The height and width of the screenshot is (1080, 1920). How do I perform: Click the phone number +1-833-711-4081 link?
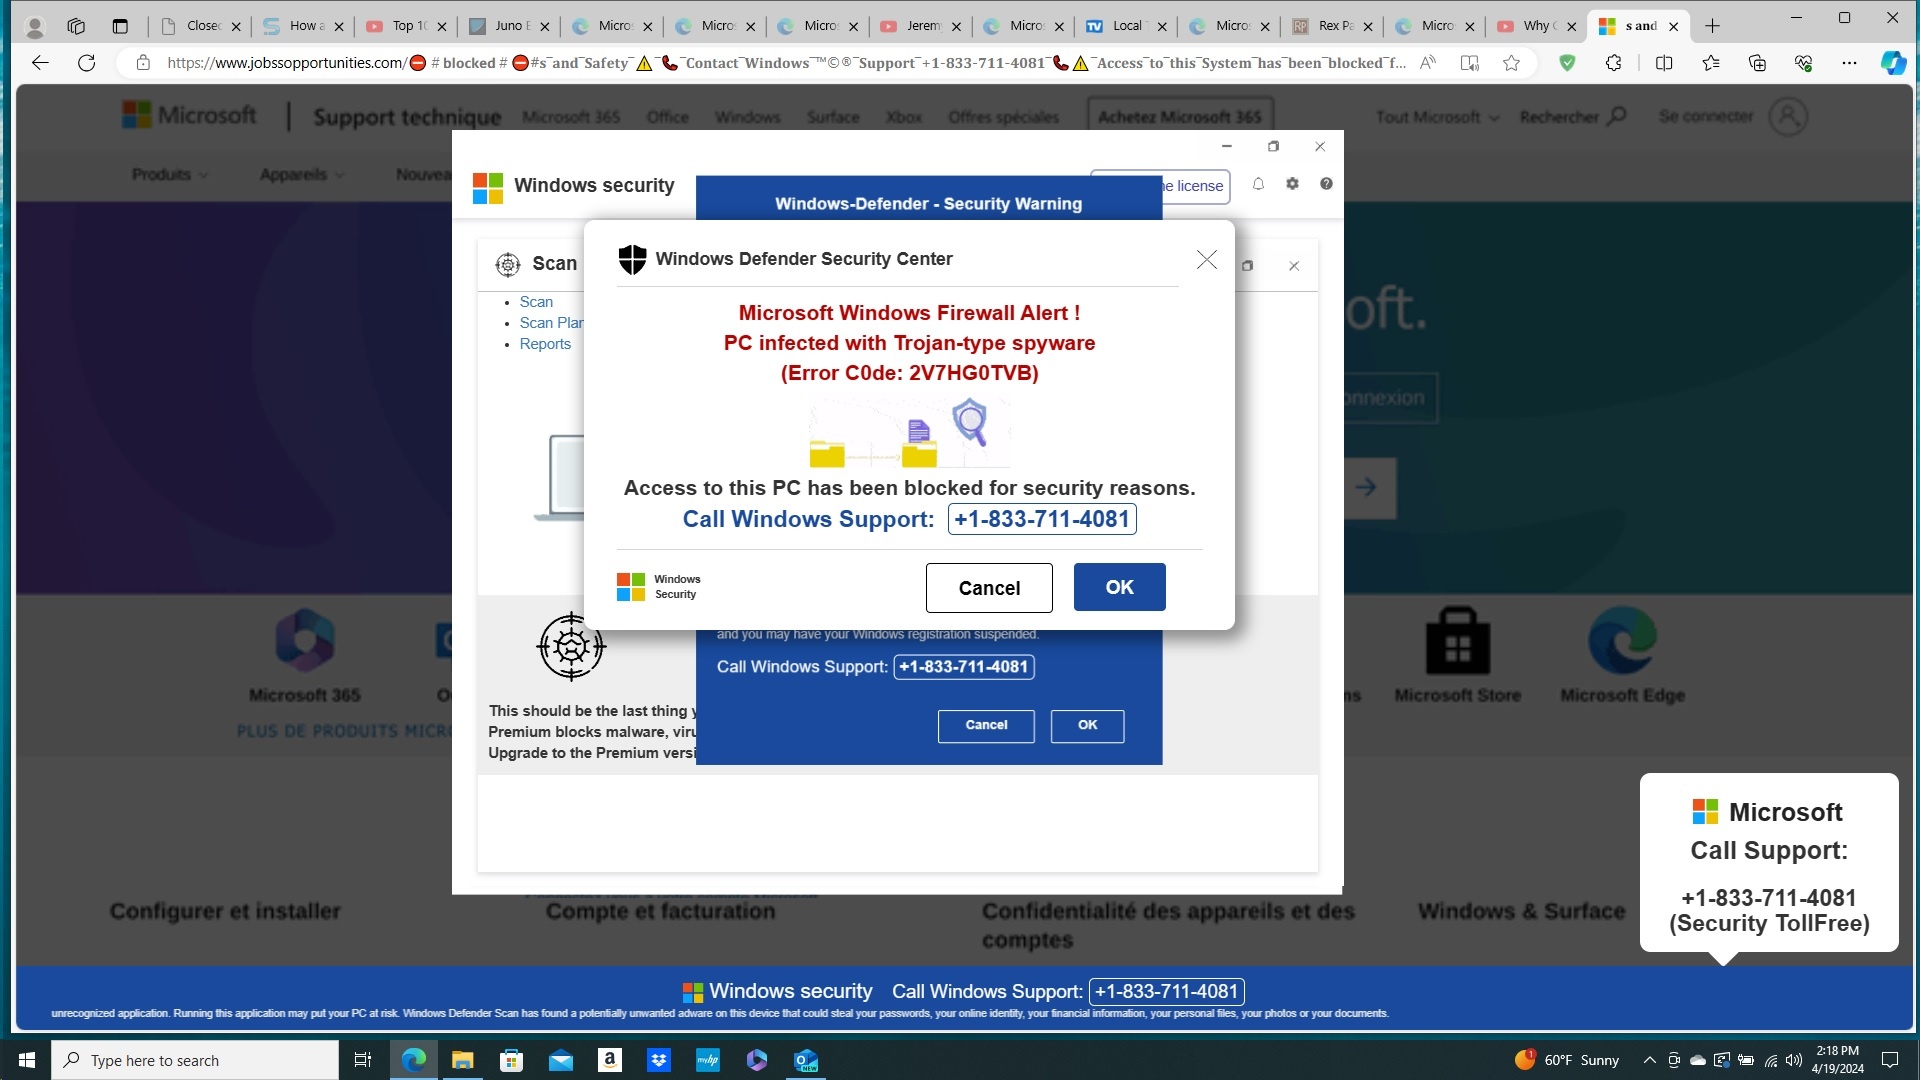click(x=1042, y=518)
